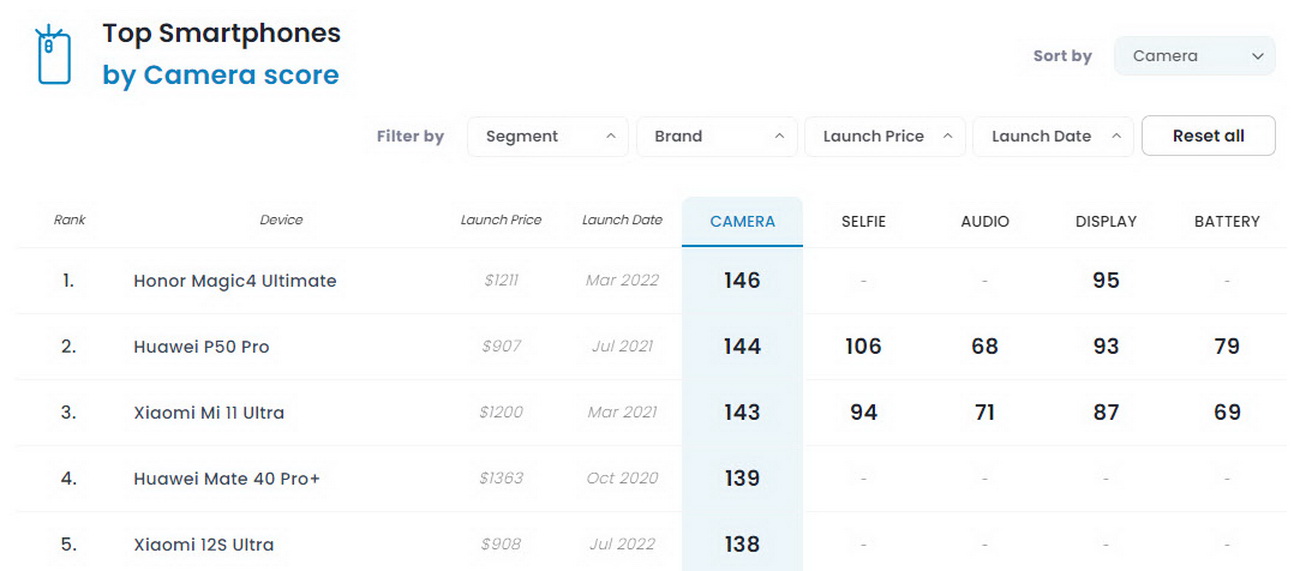Switch to the SELFIE column tab
The height and width of the screenshot is (571, 1300).
coord(864,222)
